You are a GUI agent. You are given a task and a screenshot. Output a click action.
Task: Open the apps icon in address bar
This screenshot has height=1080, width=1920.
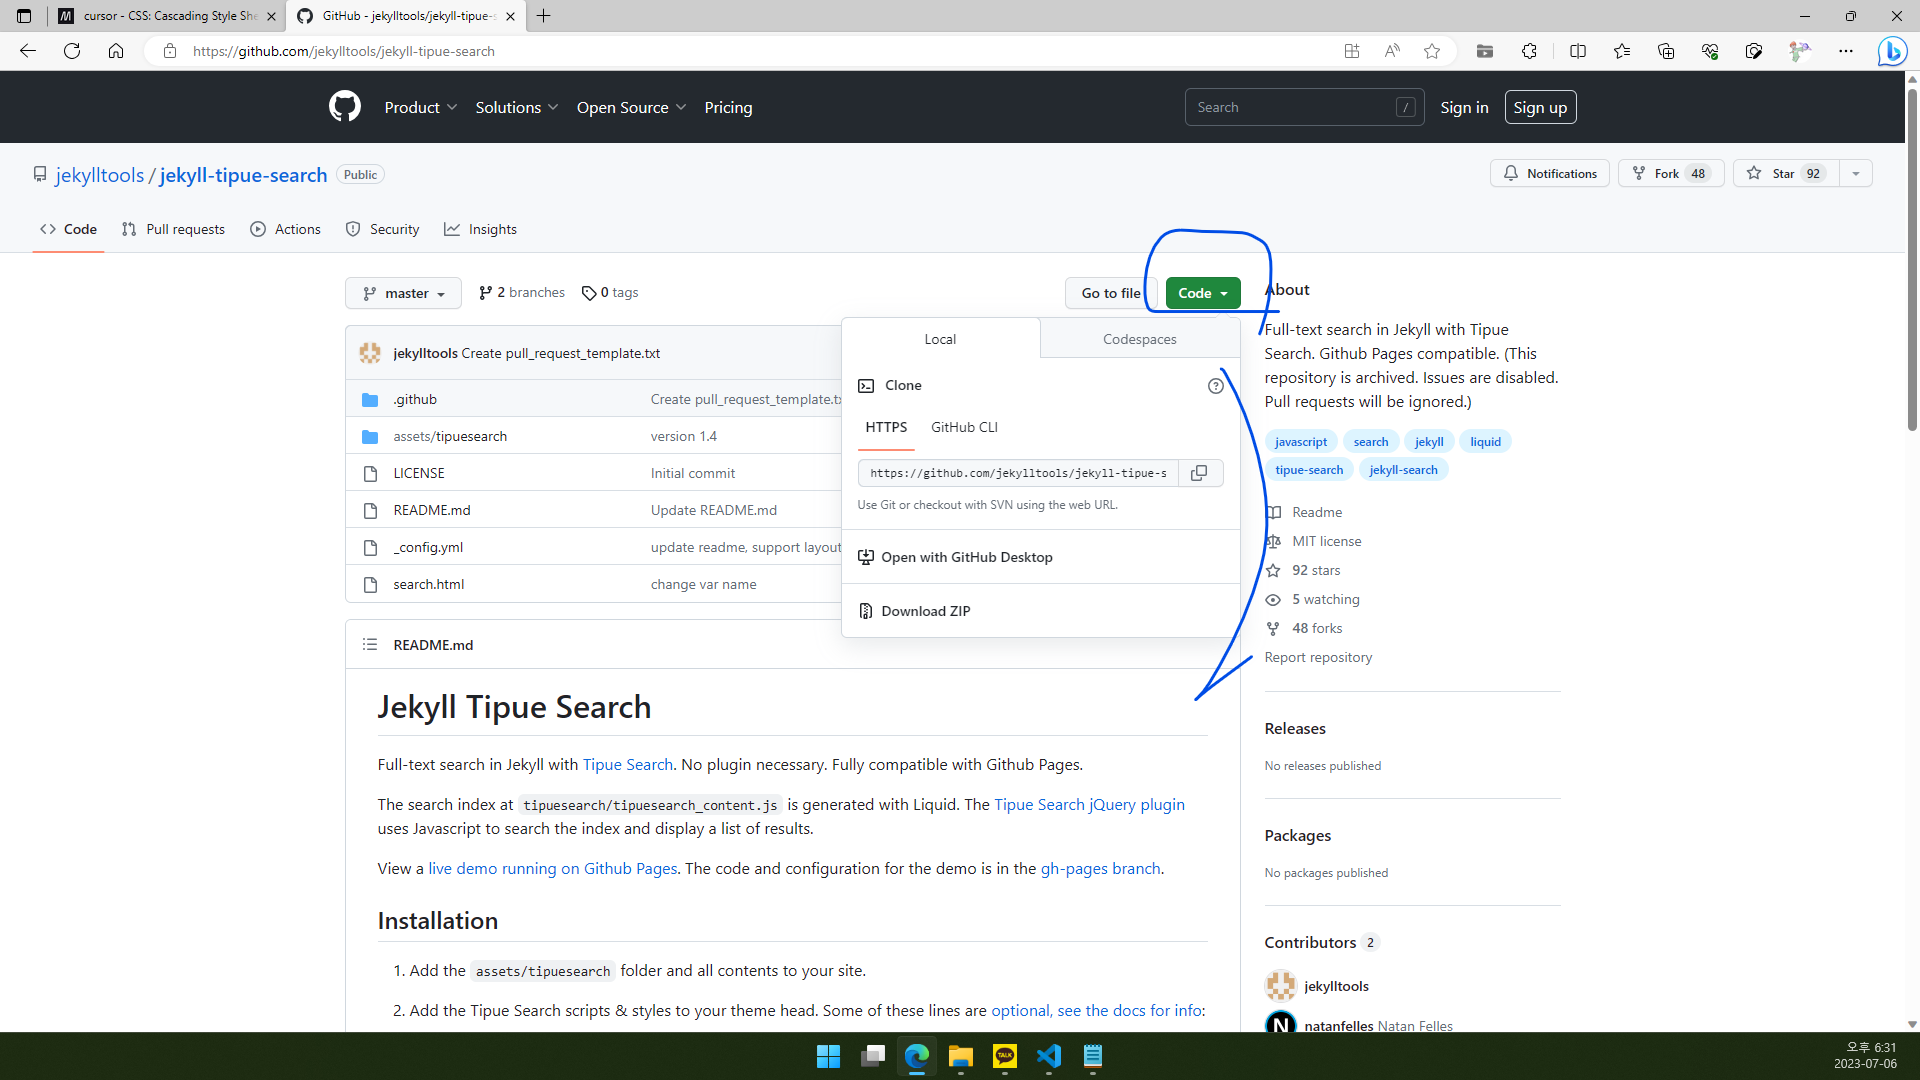click(1352, 51)
